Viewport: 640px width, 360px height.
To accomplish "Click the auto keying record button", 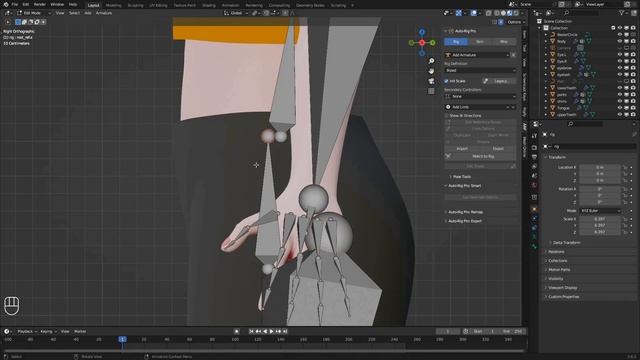I will coord(236,331).
